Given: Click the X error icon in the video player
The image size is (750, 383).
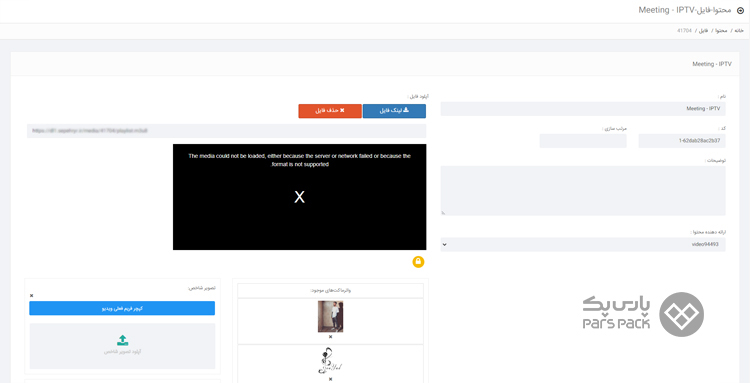Looking at the screenshot, I should click(299, 197).
